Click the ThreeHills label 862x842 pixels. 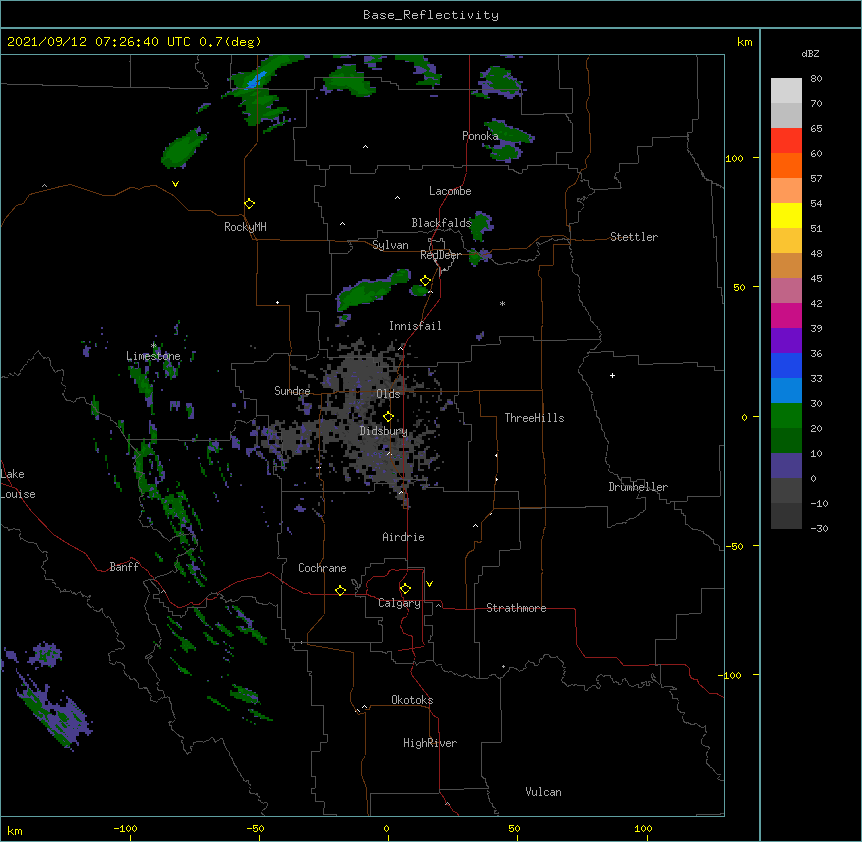click(534, 418)
